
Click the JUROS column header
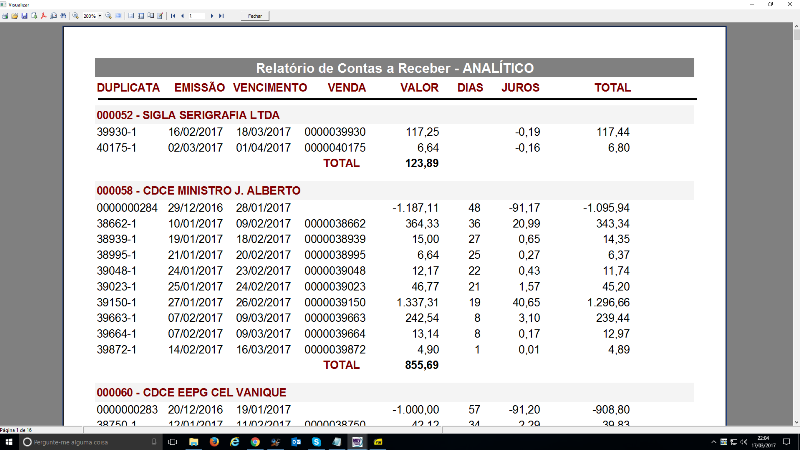click(x=520, y=88)
